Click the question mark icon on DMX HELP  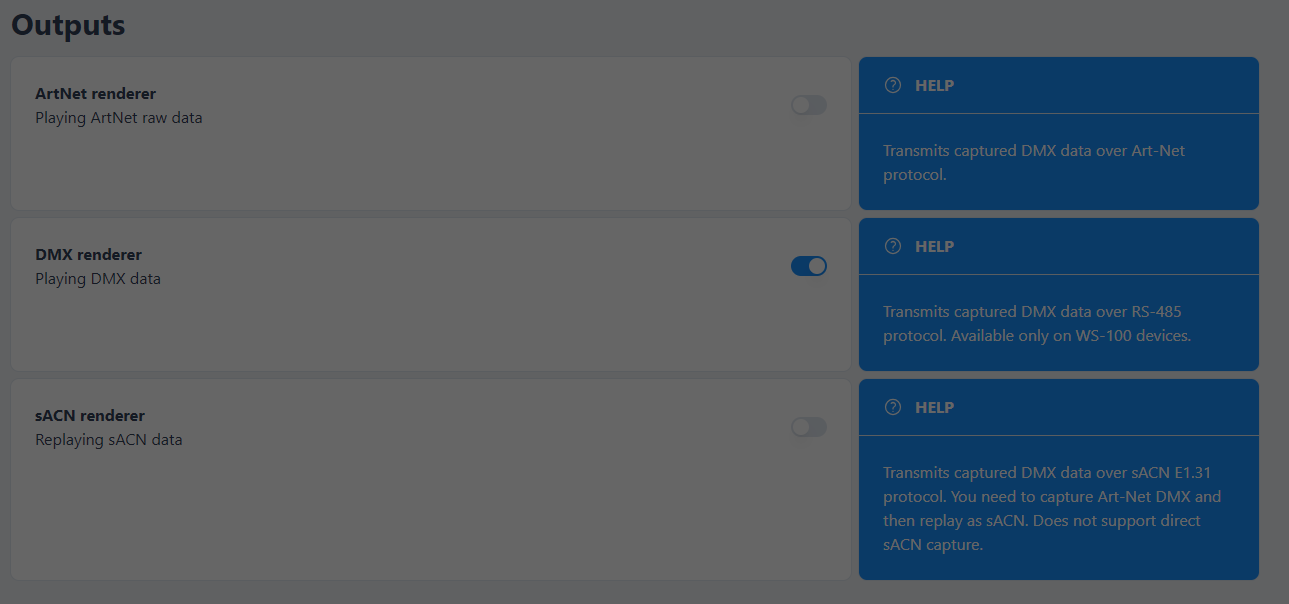click(892, 246)
